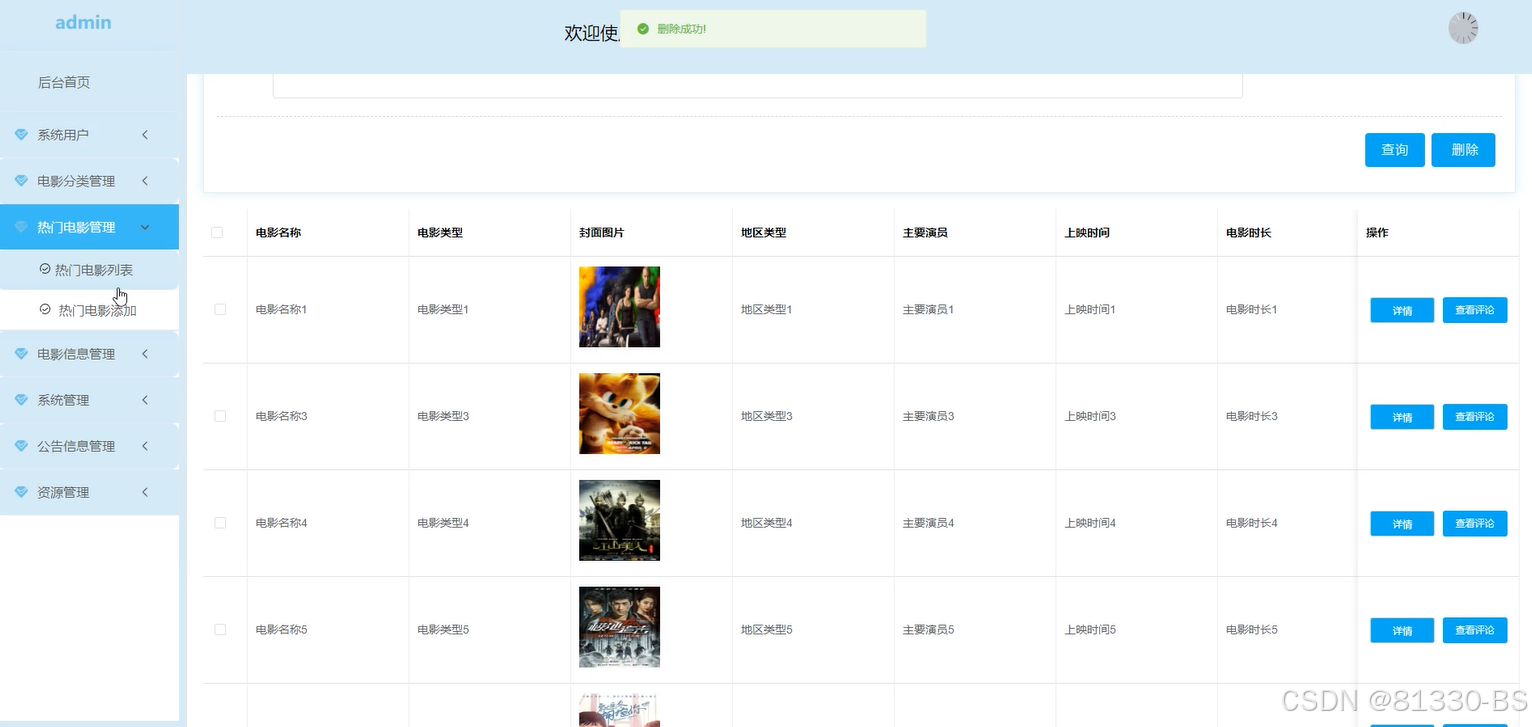This screenshot has height=727, width=1532.
Task: Click 查看评论 for 电影名称1
Action: pyautogui.click(x=1475, y=310)
